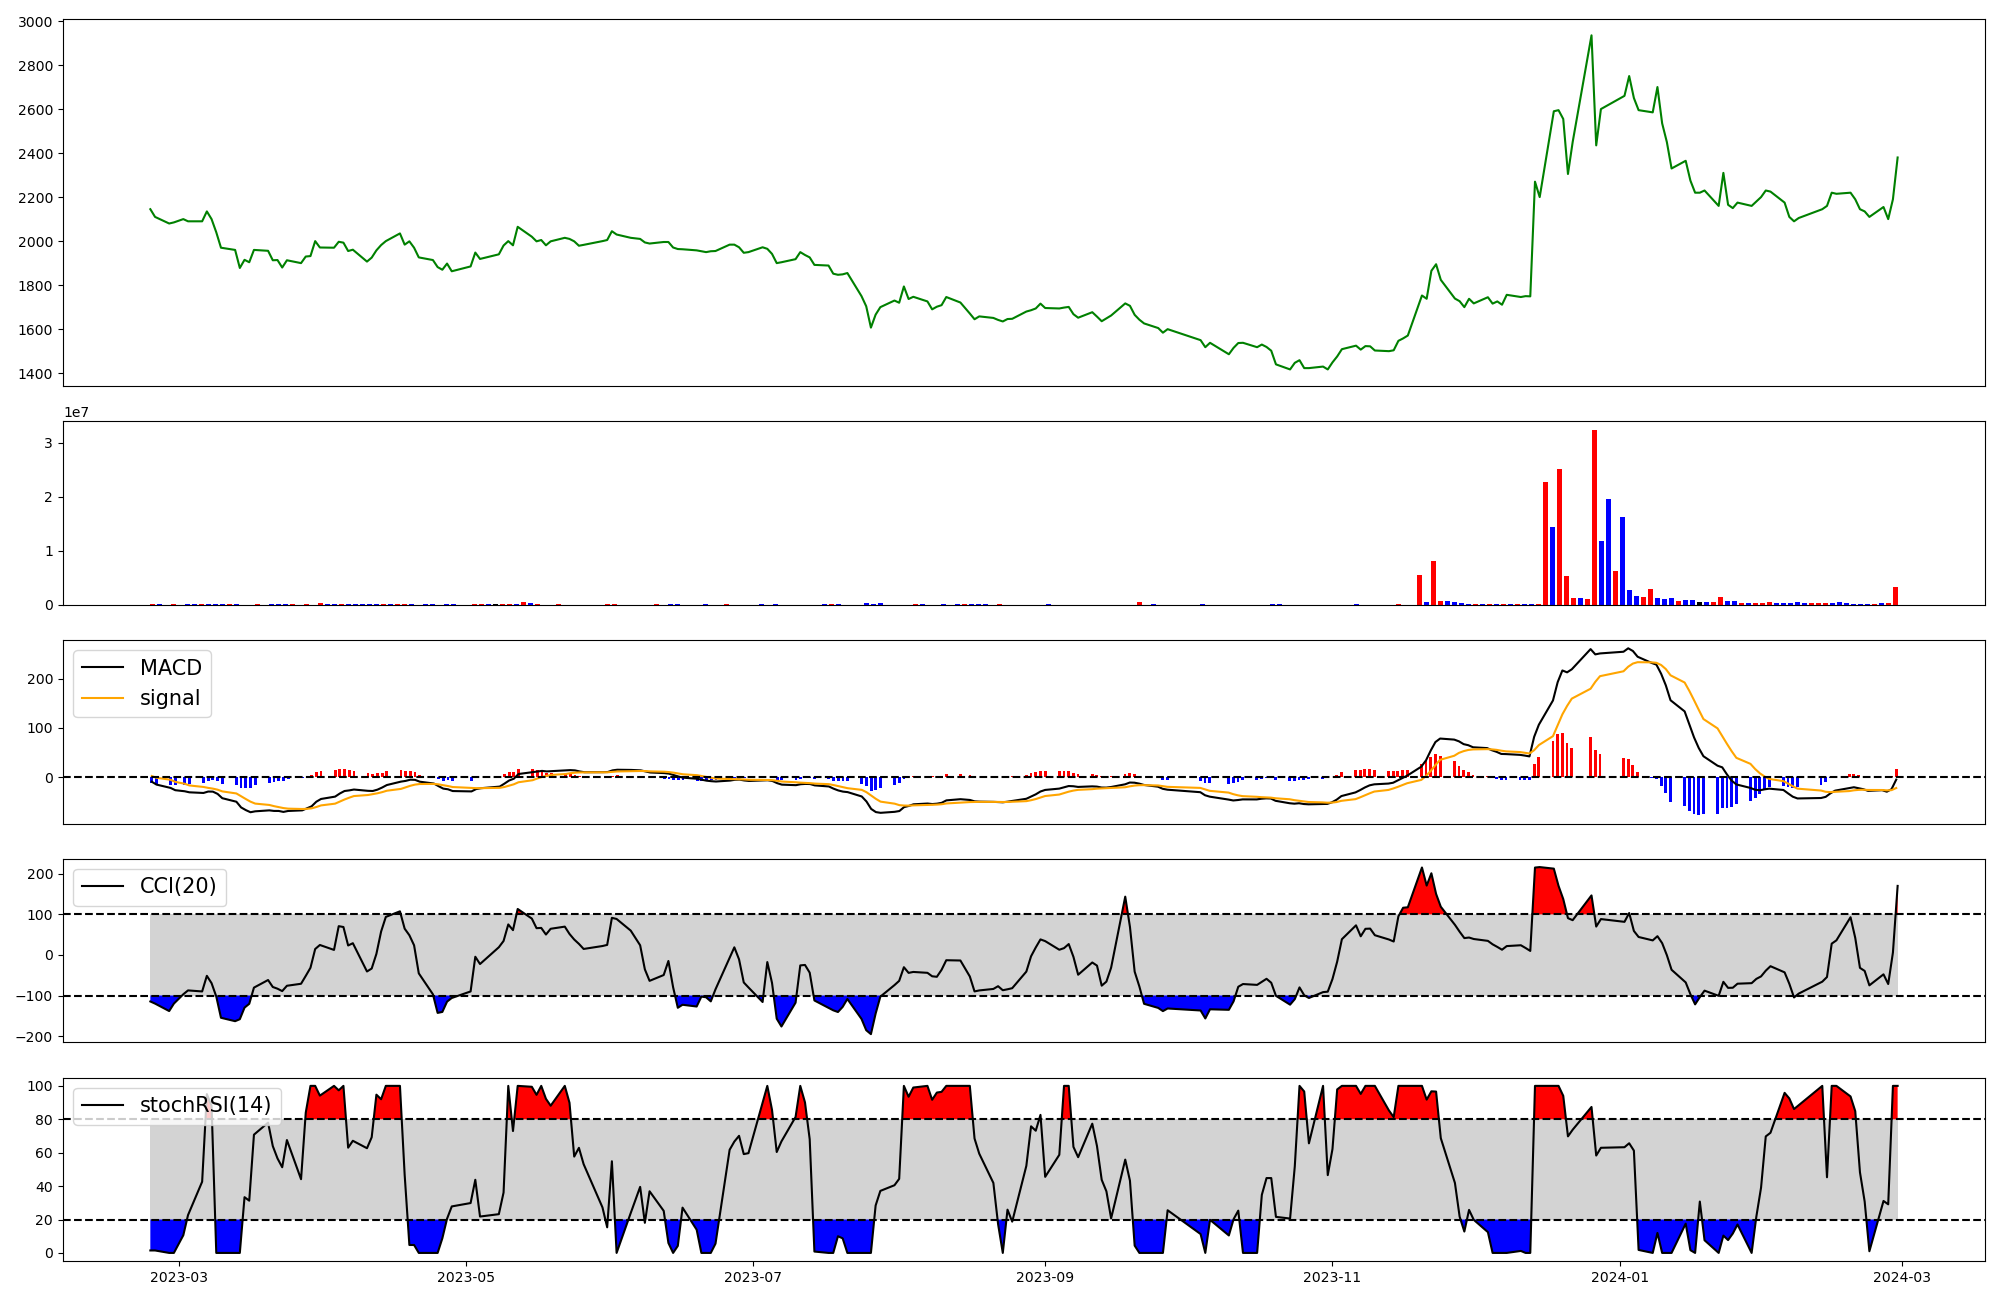Click the -200 tick on CCI axis
The width and height of the screenshot is (2000, 1300).
34,1037
